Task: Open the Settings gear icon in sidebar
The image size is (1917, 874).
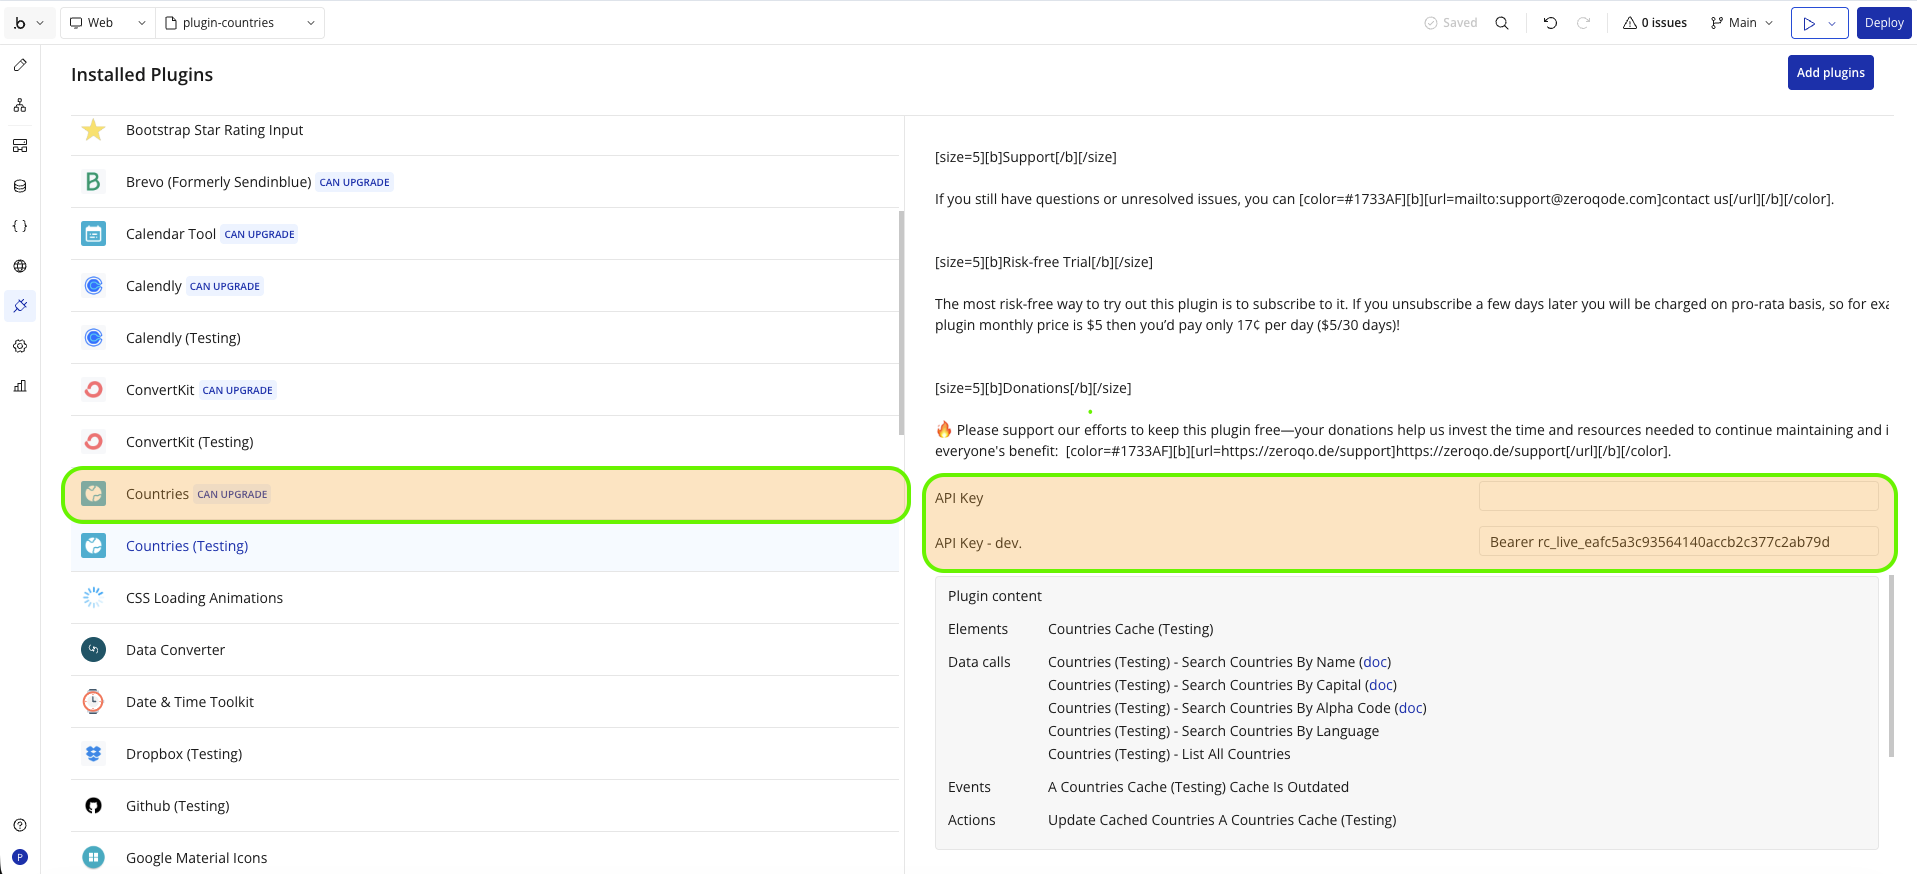Action: point(20,346)
